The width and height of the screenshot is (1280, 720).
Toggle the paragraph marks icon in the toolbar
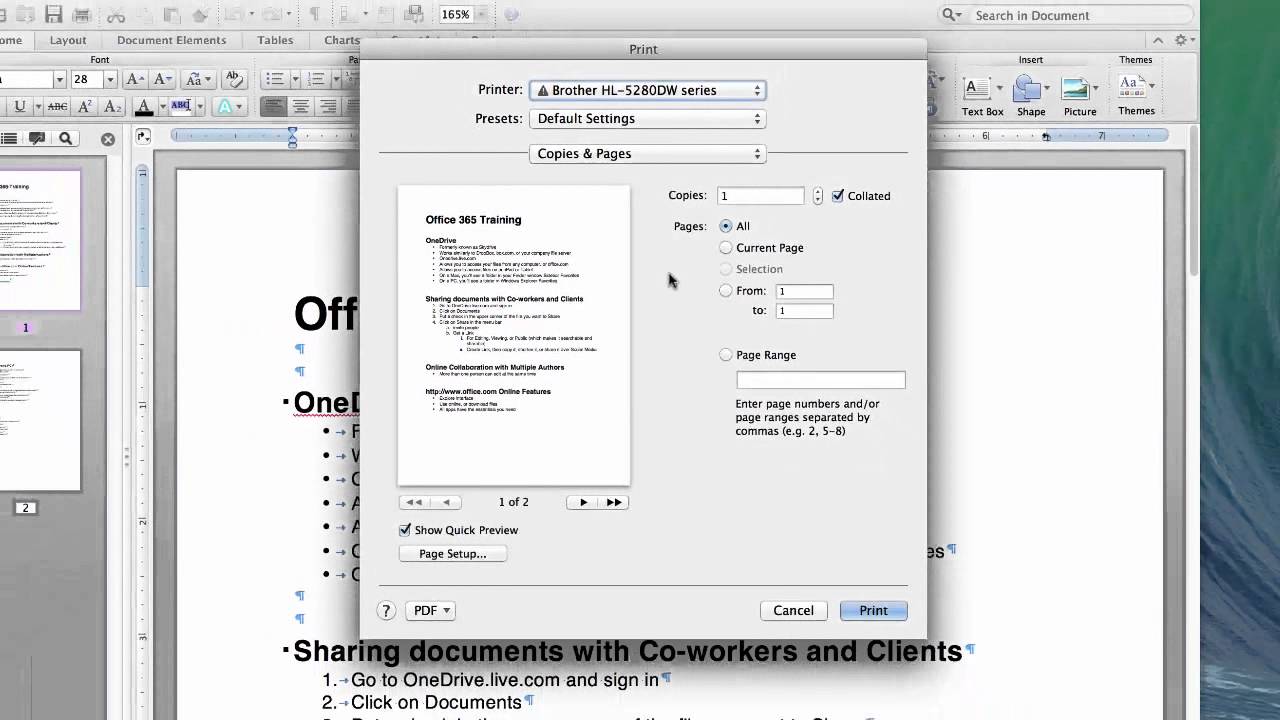coord(314,15)
